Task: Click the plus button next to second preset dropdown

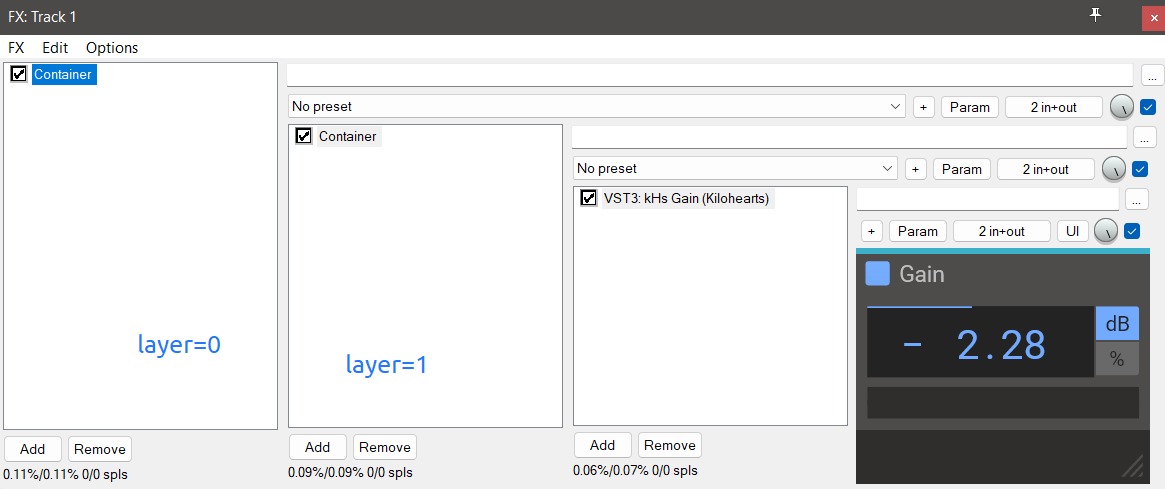Action: pos(915,169)
